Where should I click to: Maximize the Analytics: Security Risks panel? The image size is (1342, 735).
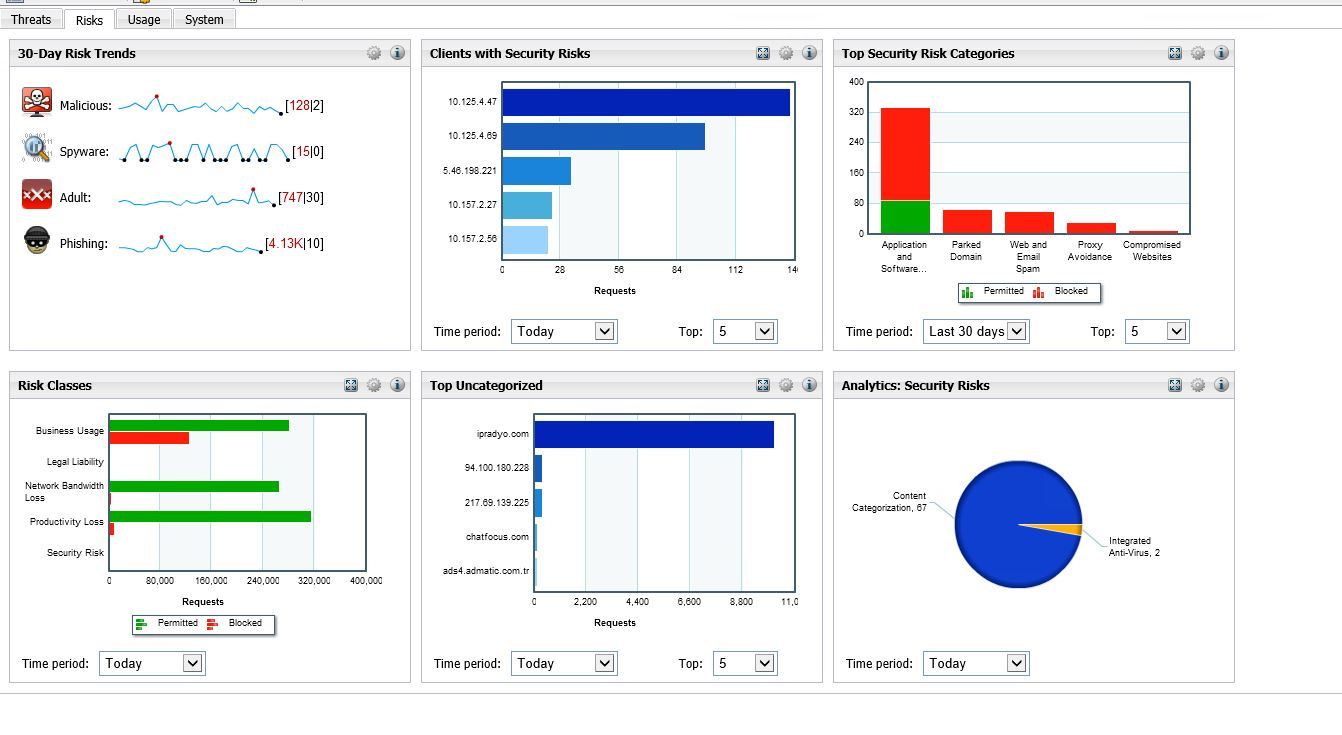coord(1175,385)
